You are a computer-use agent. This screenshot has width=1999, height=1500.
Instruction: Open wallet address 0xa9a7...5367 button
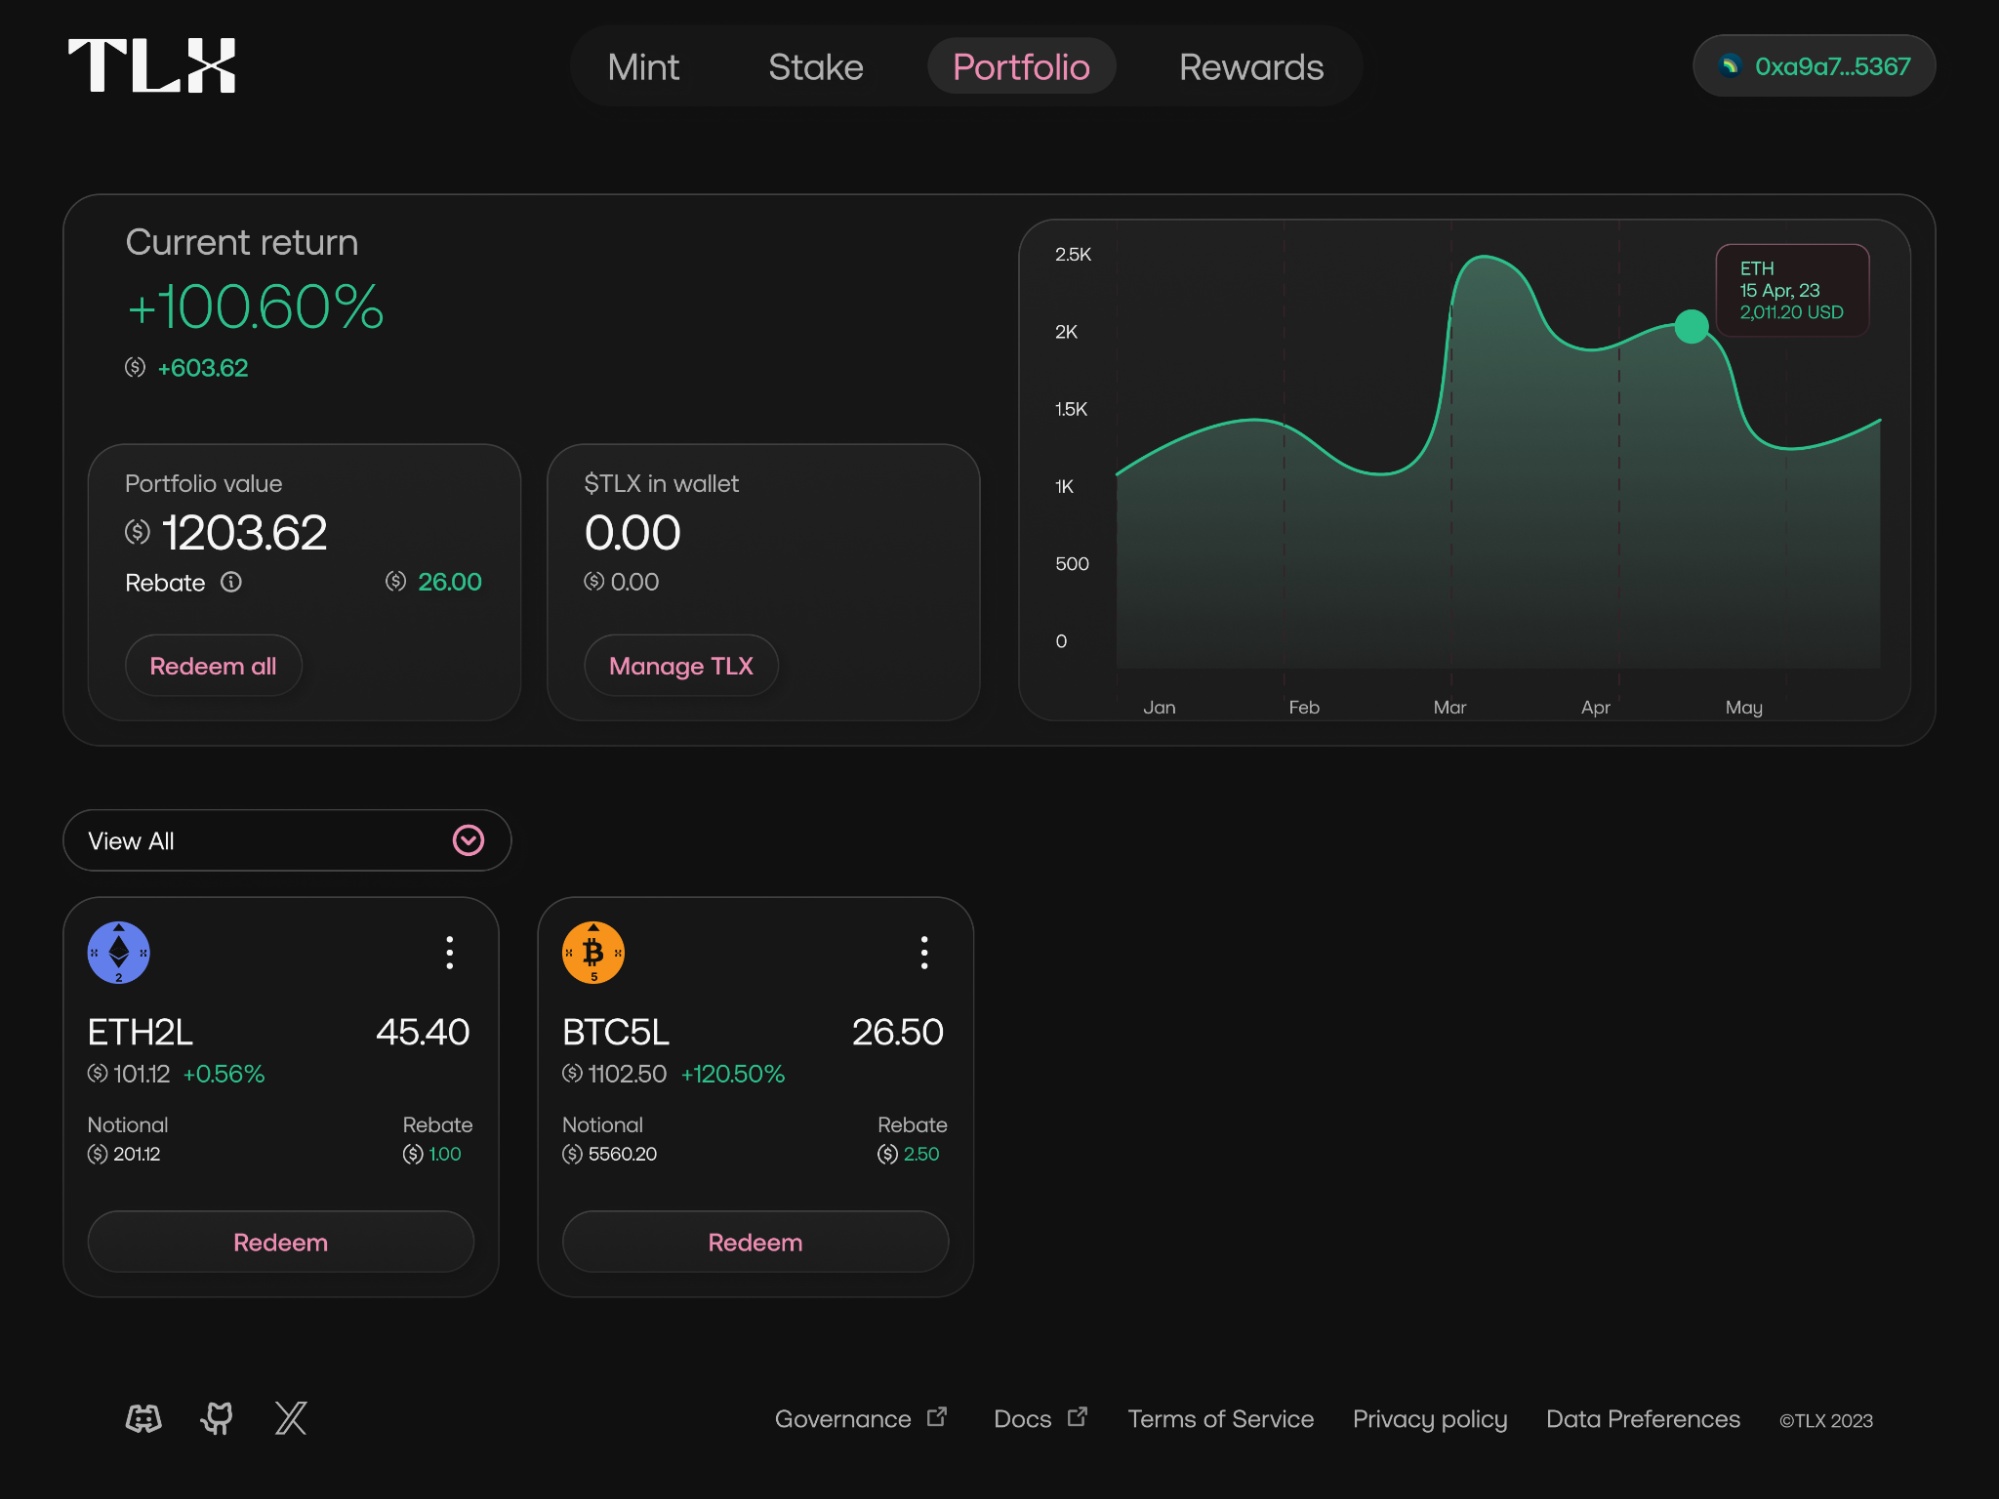[1813, 66]
